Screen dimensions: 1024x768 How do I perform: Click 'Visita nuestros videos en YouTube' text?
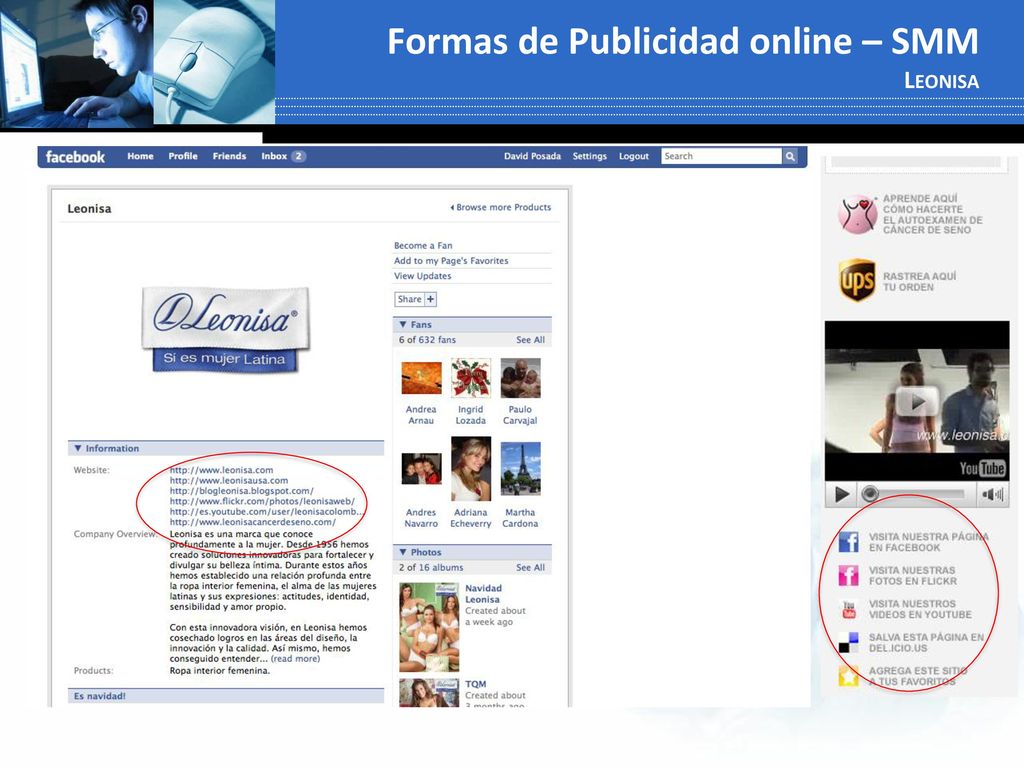click(920, 609)
